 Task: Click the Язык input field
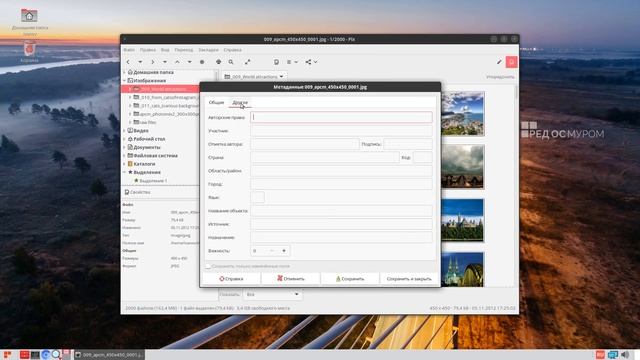click(257, 198)
